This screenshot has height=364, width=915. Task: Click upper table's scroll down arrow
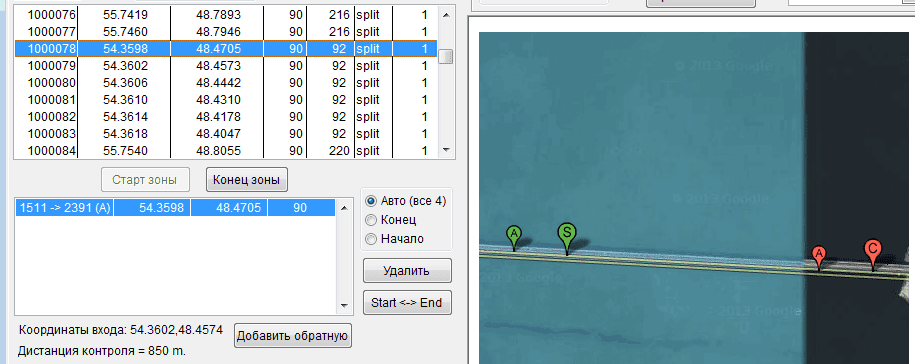[446, 150]
